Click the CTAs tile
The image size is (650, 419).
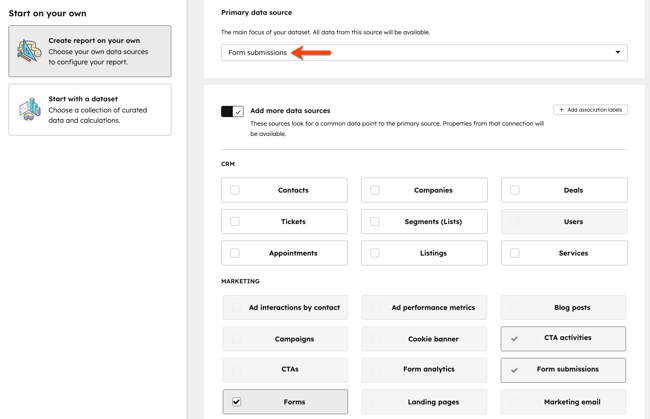tap(285, 370)
